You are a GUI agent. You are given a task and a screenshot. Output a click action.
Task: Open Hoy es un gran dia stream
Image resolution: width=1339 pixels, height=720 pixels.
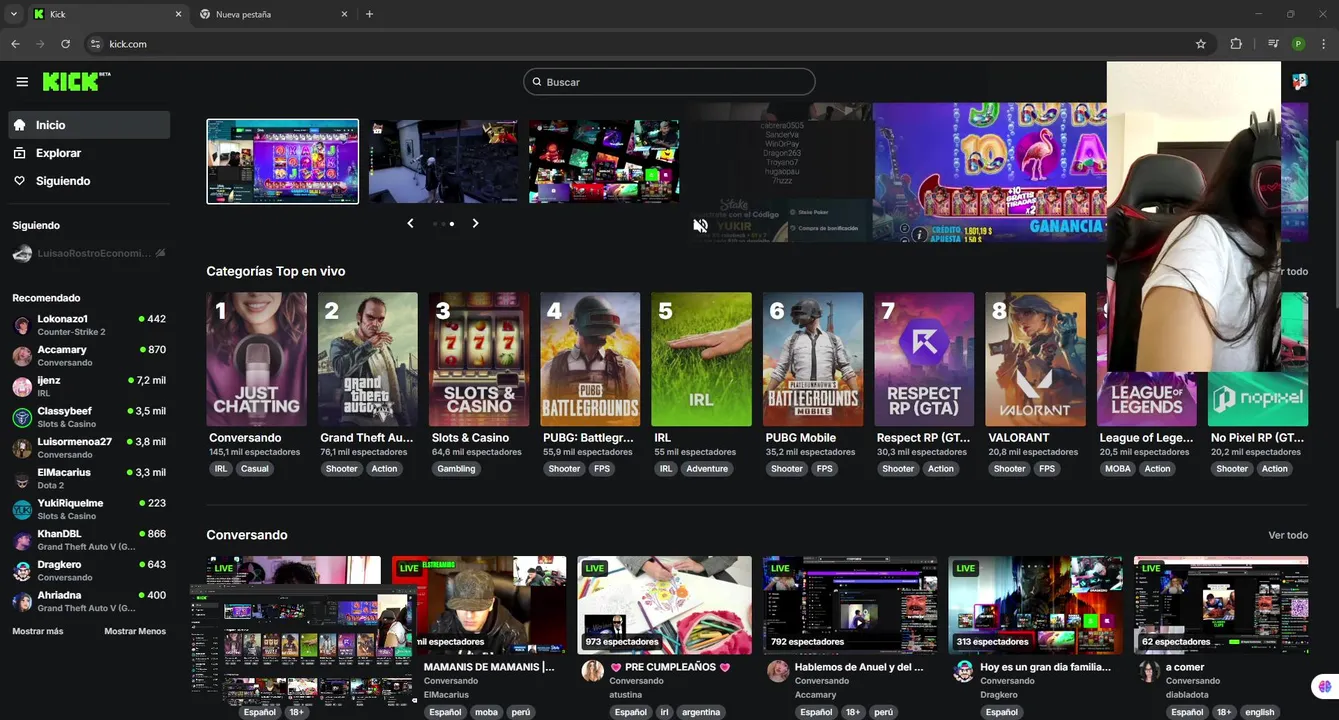(1035, 605)
